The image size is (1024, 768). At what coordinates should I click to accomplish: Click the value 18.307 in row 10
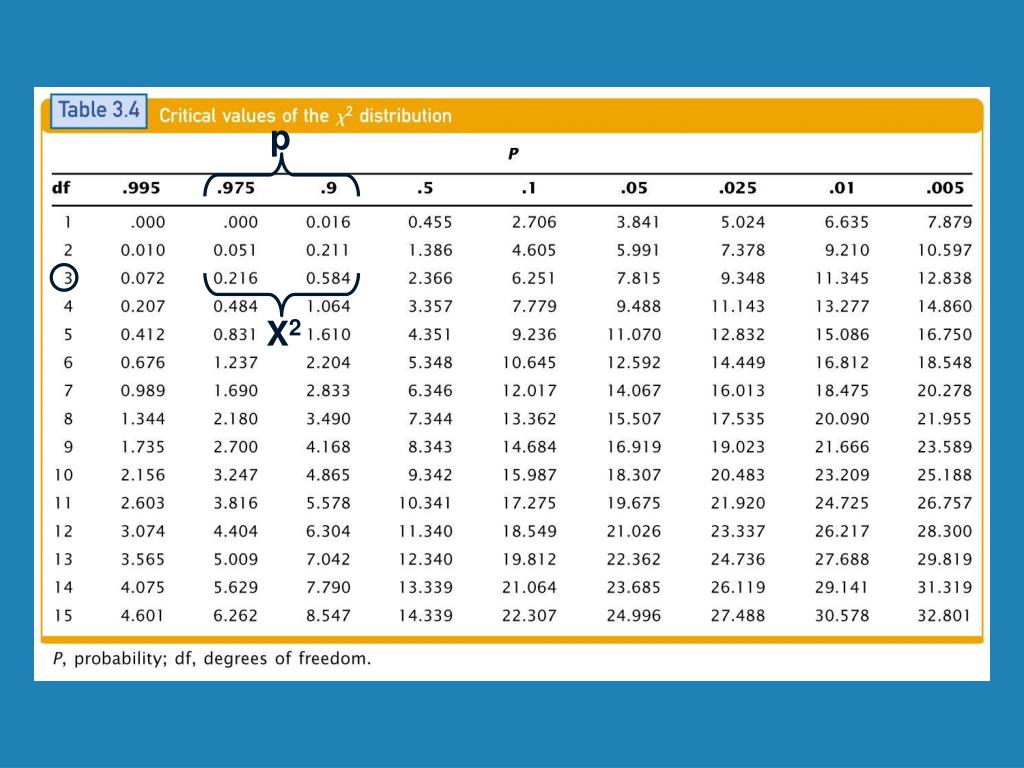tap(633, 475)
